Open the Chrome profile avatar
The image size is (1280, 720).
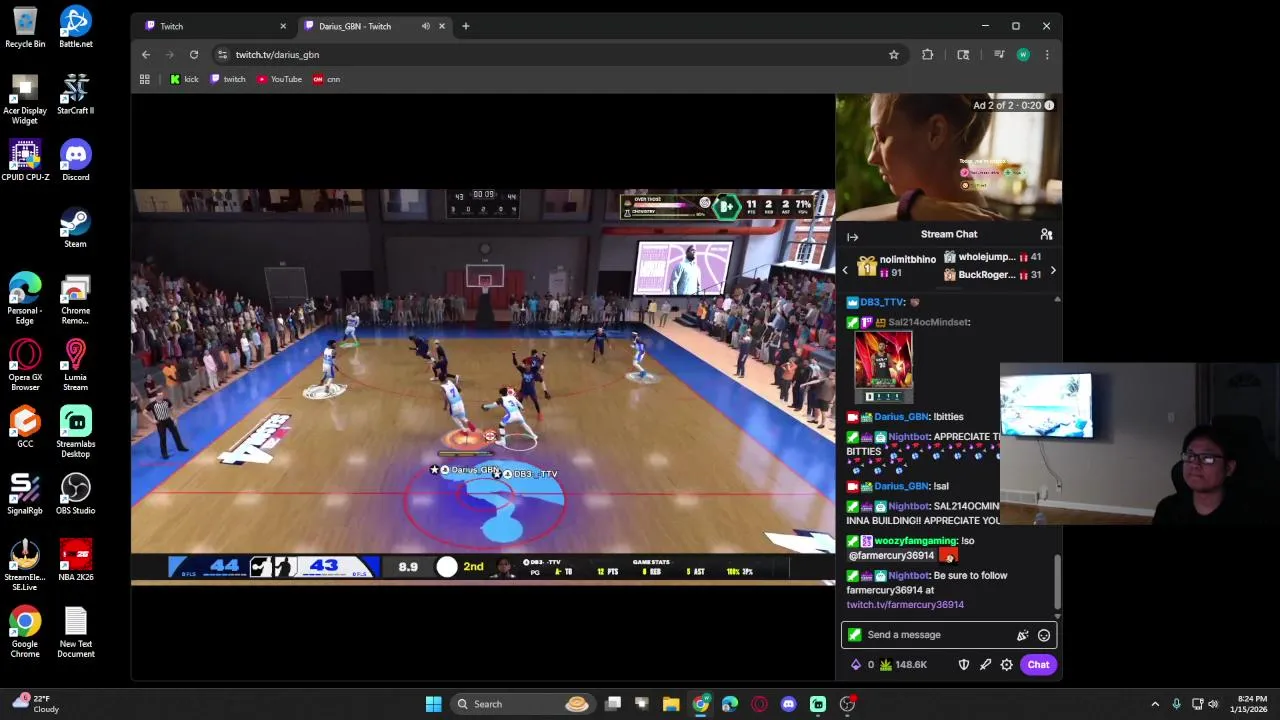1023,55
